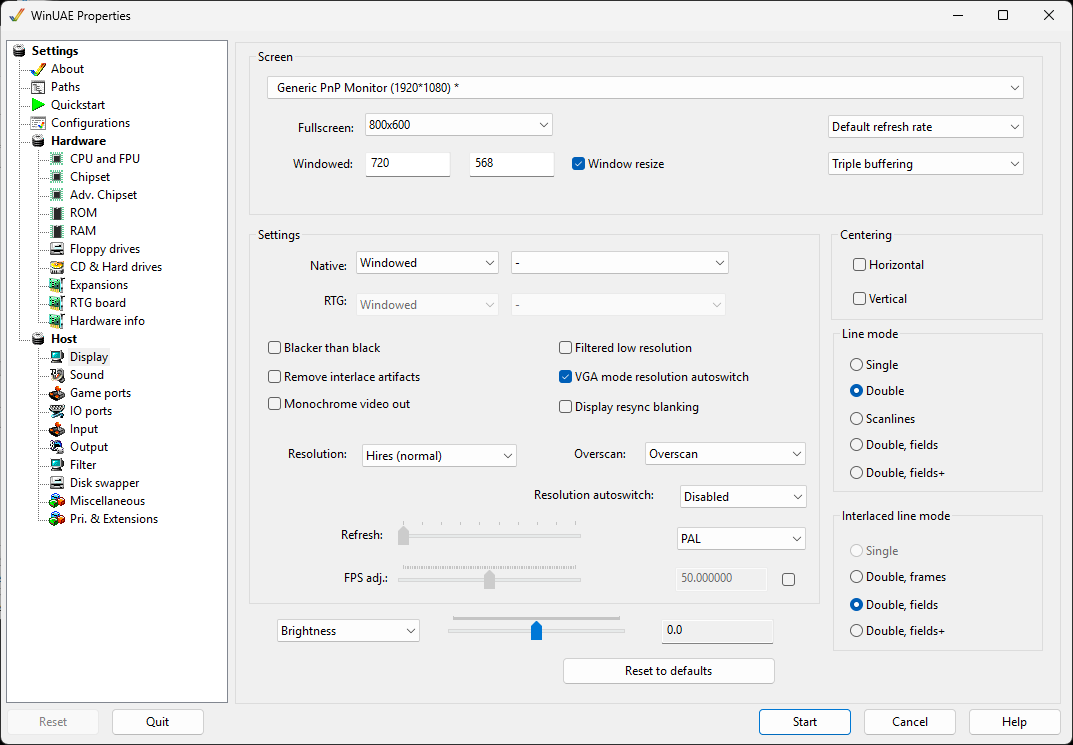Click the About checkmark icon in tree
This screenshot has width=1073, height=745.
coord(38,69)
